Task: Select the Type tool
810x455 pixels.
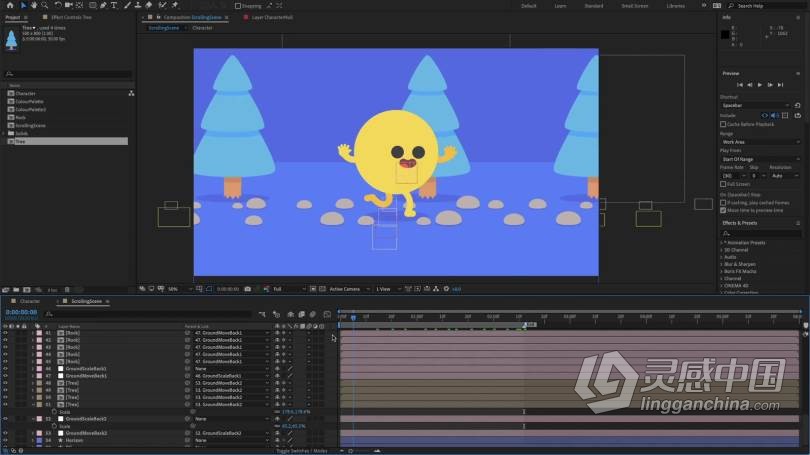Action: coord(116,5)
